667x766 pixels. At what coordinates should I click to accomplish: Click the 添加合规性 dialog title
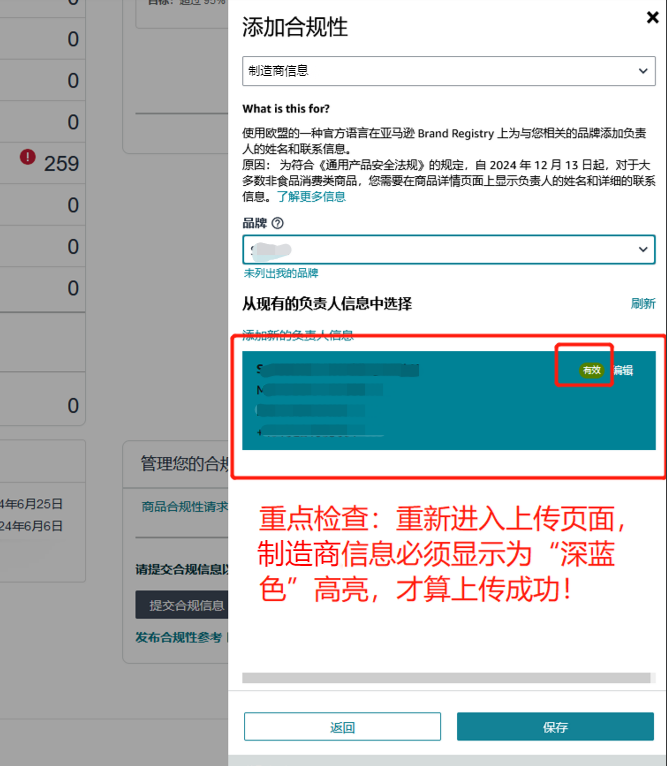[x=295, y=27]
